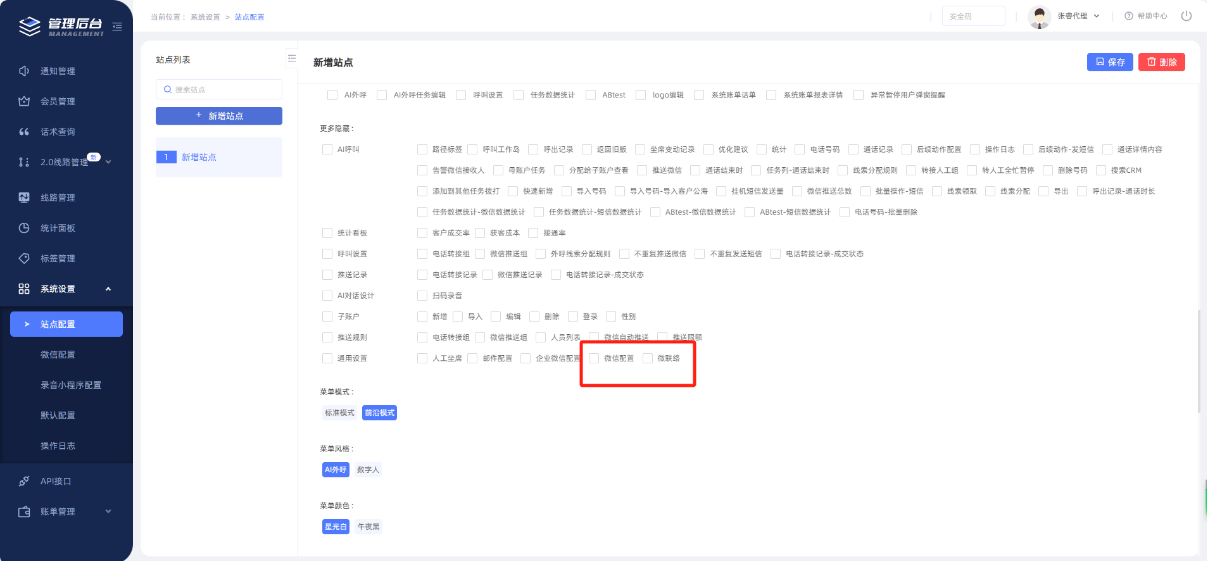
Task: Click the 统计面板 pie chart icon
Action: coord(24,228)
